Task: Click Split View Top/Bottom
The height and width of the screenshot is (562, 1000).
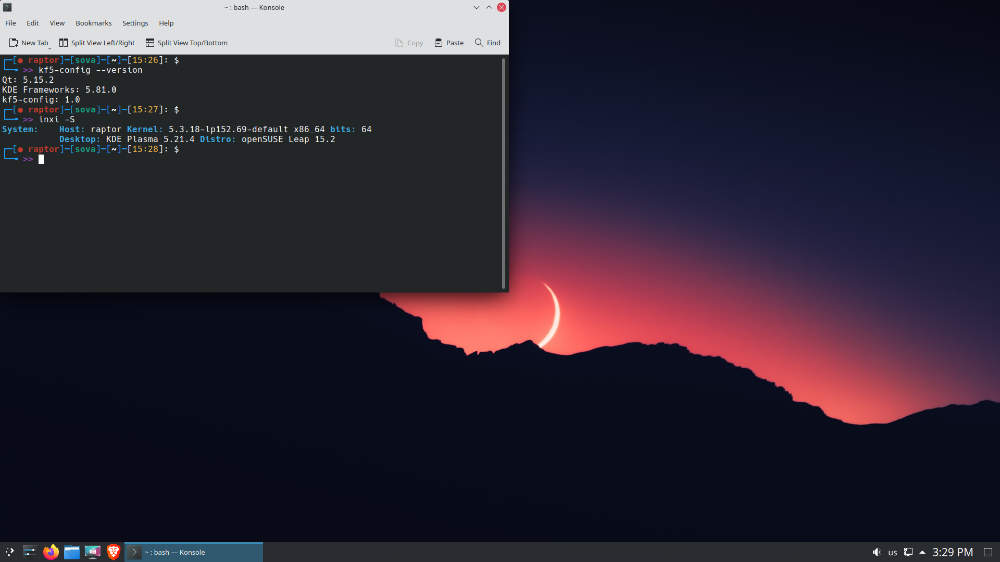Action: (x=186, y=43)
